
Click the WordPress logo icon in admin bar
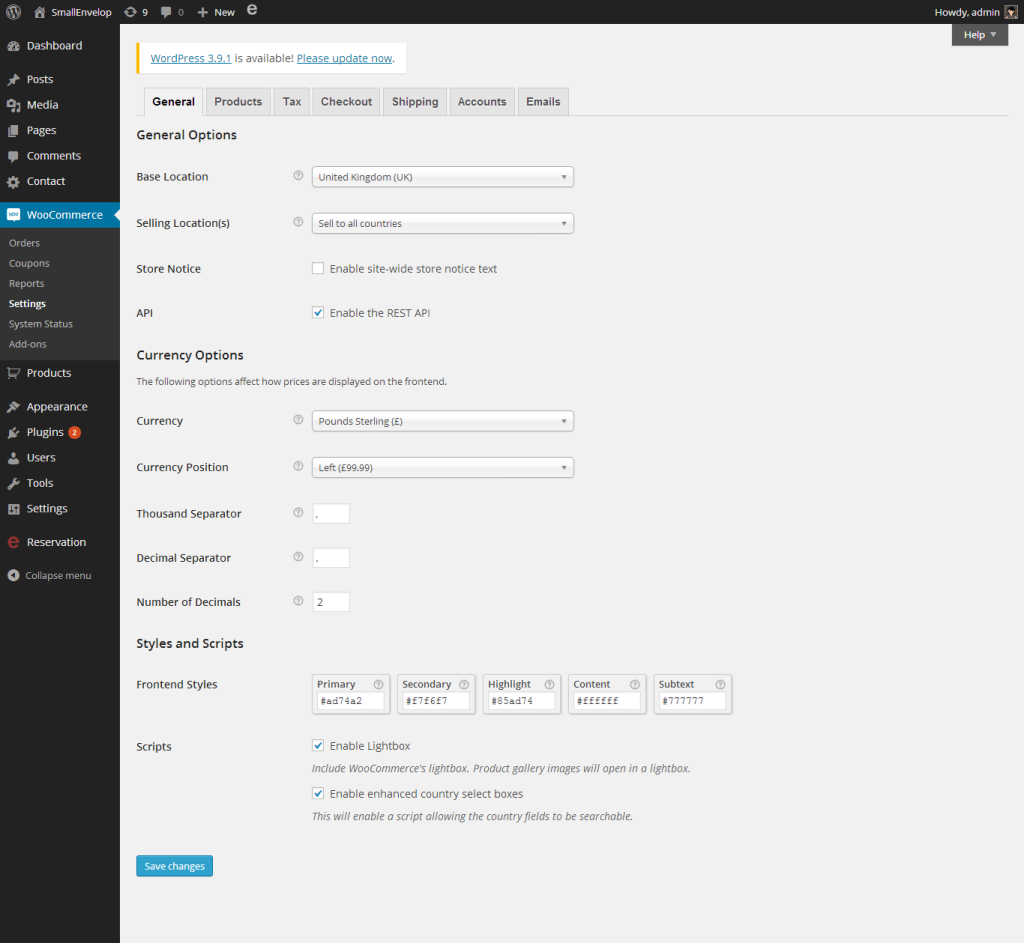pos(13,12)
